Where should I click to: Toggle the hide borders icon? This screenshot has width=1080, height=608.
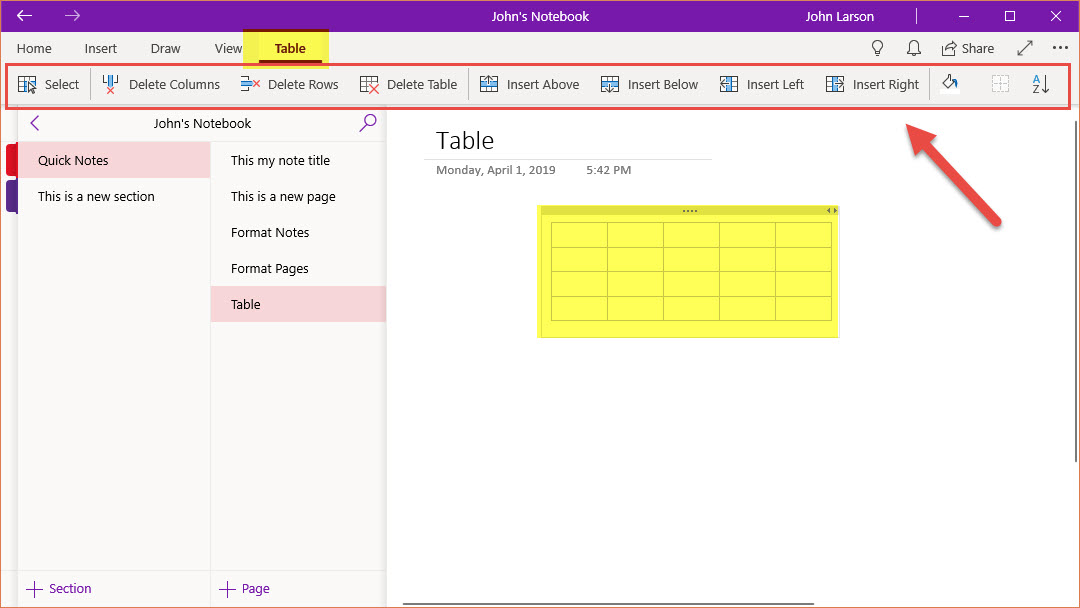[x=1000, y=85]
